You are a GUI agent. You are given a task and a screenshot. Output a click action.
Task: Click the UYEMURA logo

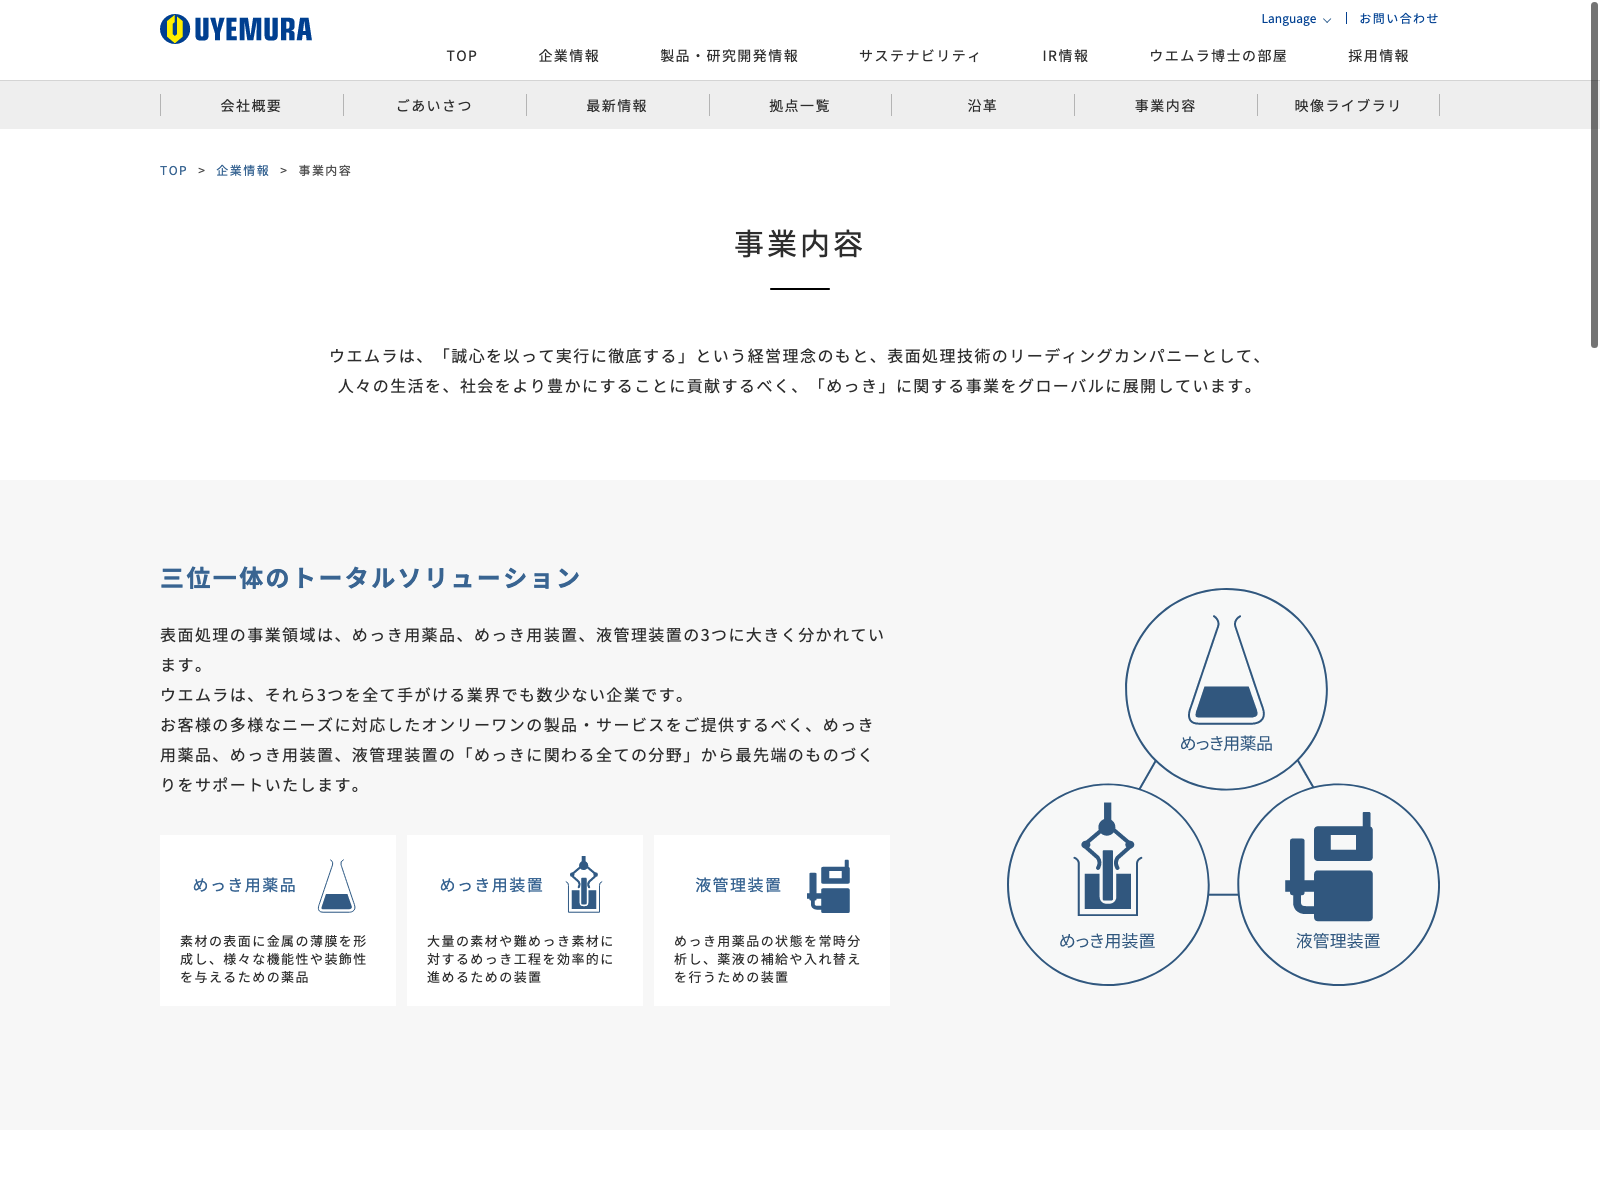click(236, 30)
